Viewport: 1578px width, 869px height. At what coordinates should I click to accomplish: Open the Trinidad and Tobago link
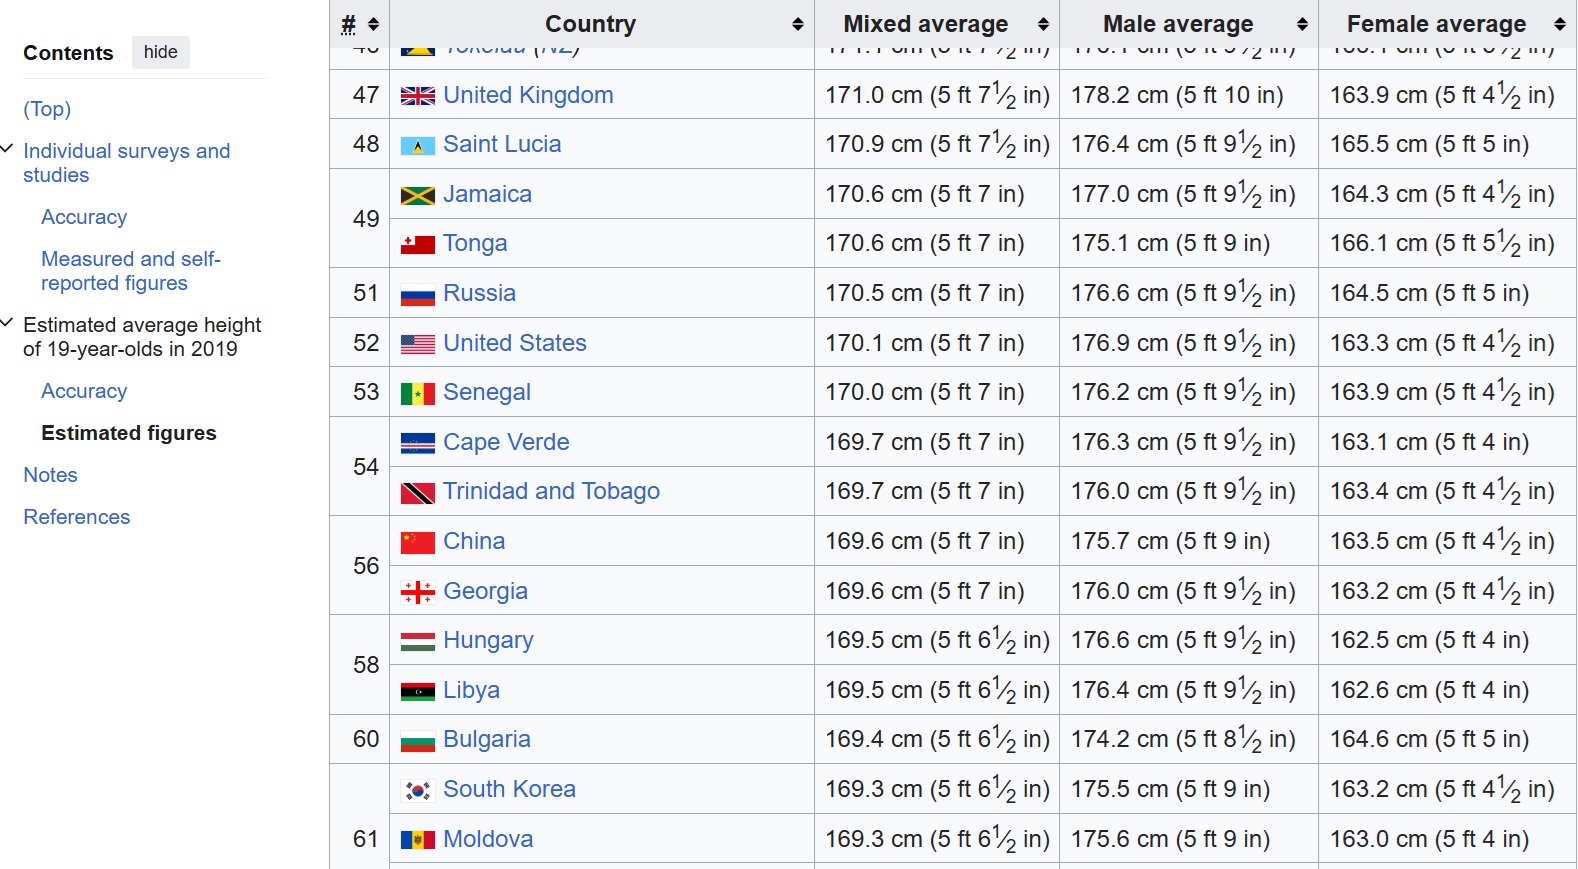tap(552, 491)
